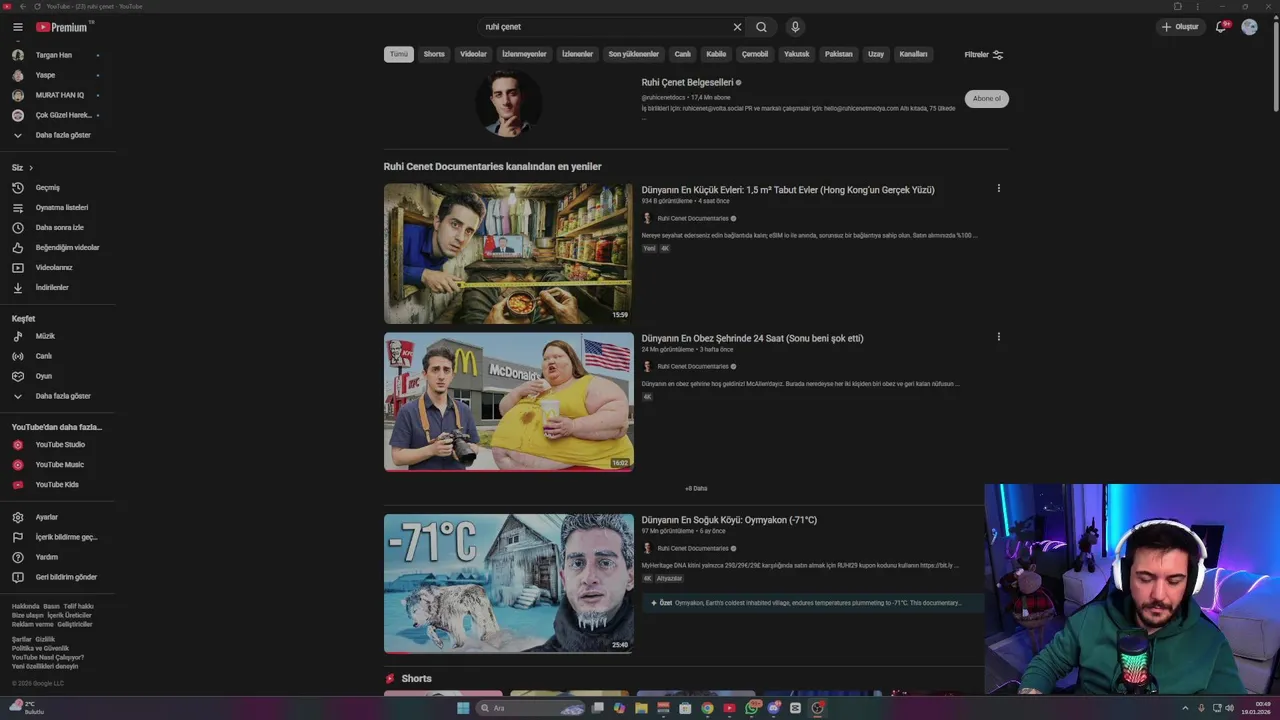Viewport: 1280px width, 720px height.
Task: Select the Pakistan filter chip
Action: click(x=839, y=54)
